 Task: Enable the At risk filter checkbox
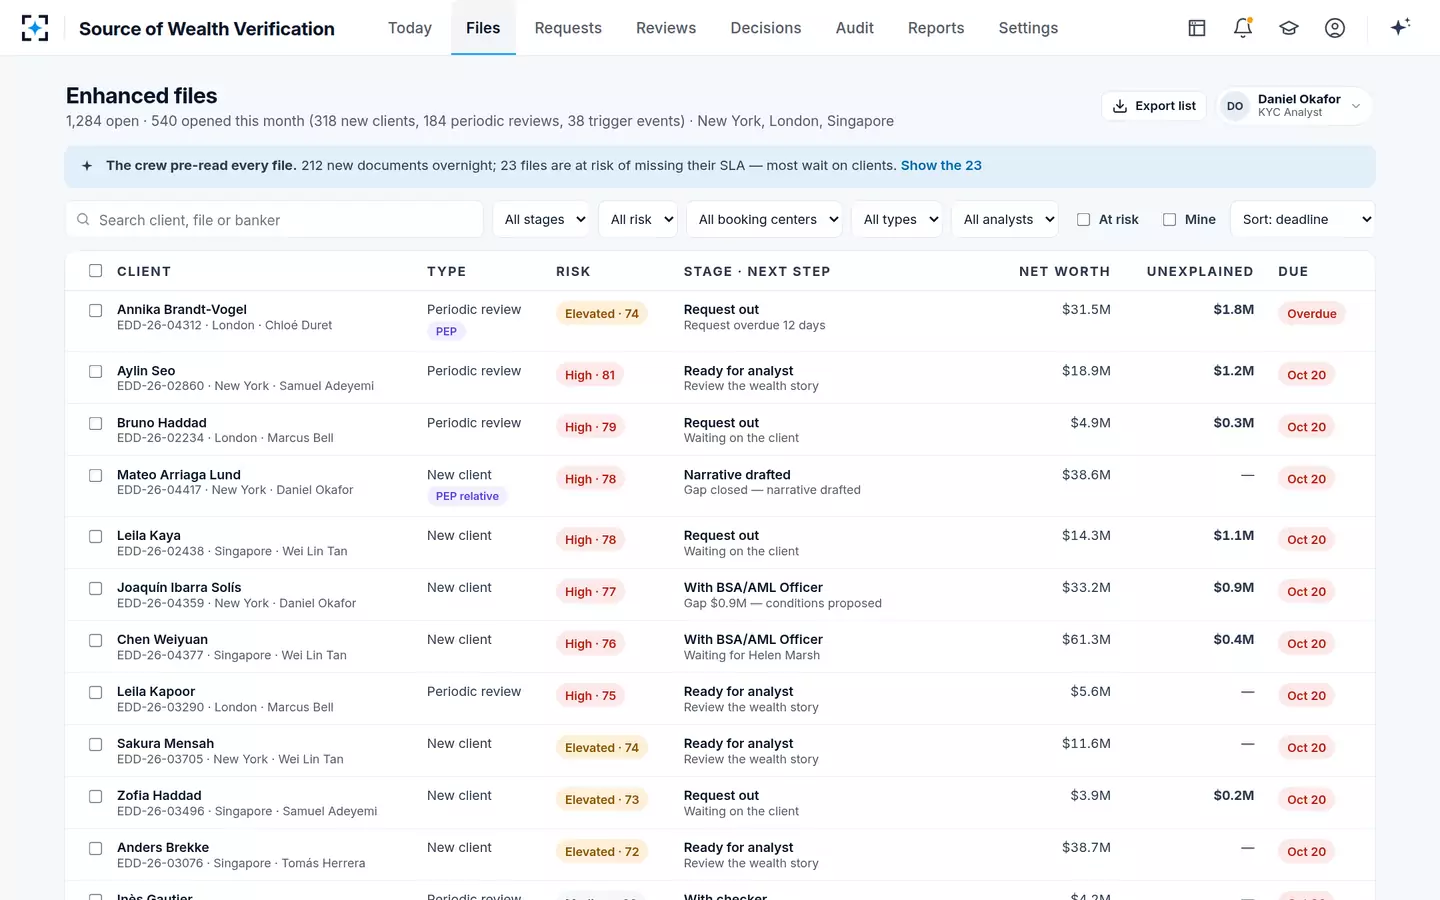(1083, 219)
